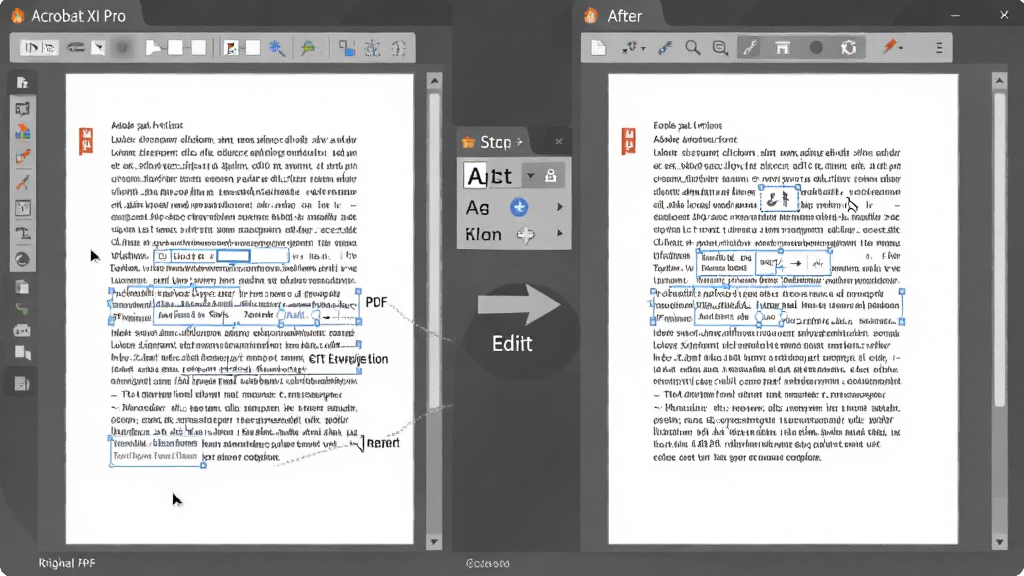The image size is (1024, 576).
Task: Click the boxed icon pair in After page
Action: point(779,199)
